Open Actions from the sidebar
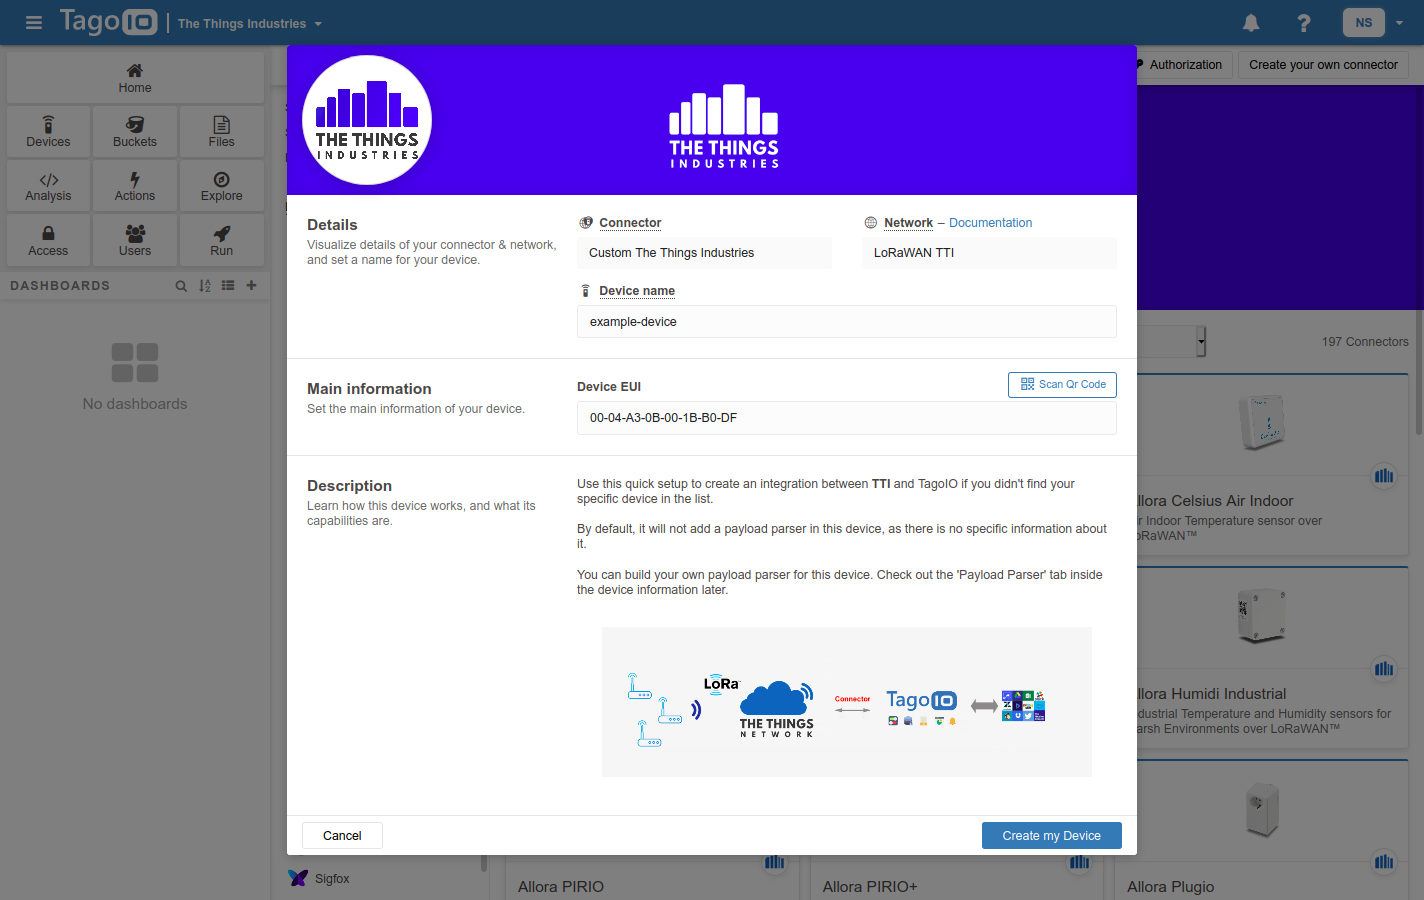The image size is (1424, 900). point(135,186)
